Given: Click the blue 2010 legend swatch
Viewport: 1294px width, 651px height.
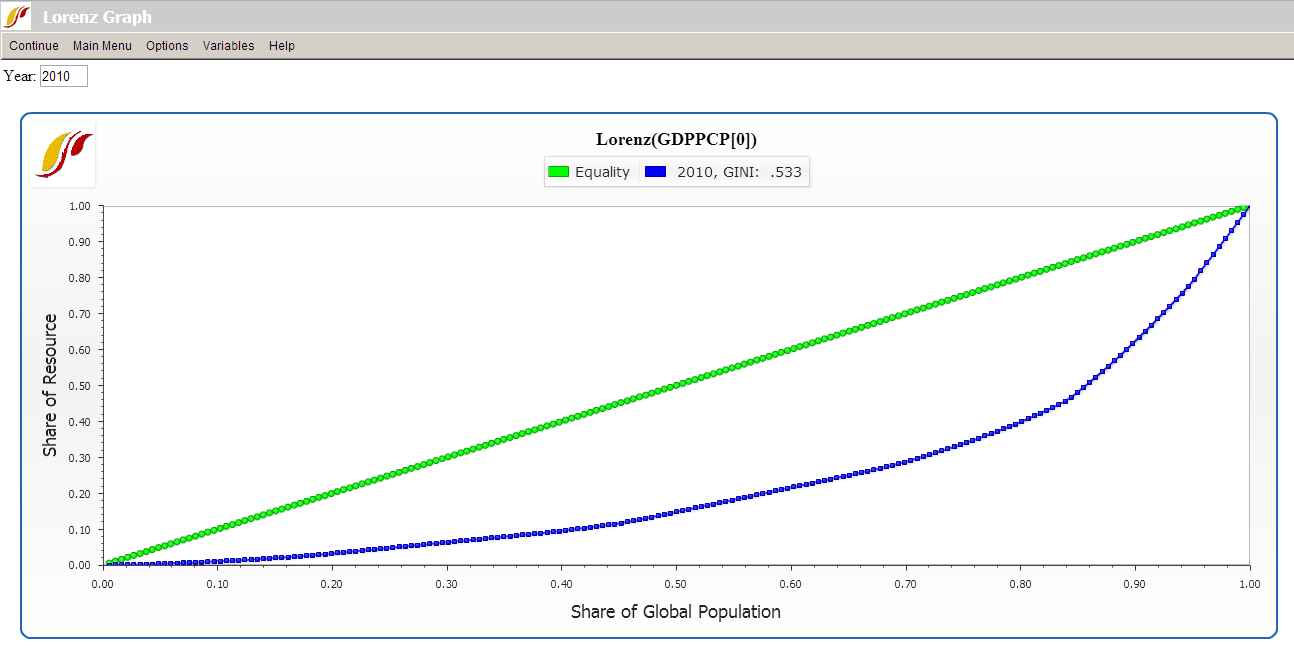Looking at the screenshot, I should pos(656,172).
